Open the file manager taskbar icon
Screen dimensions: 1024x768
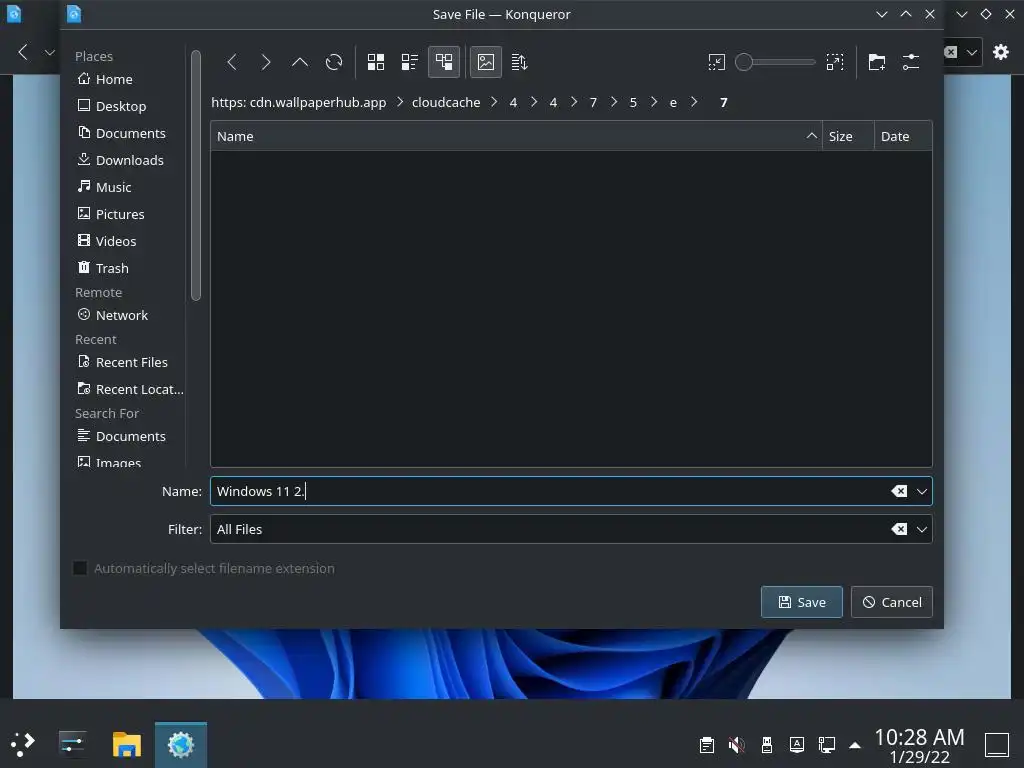click(x=127, y=744)
